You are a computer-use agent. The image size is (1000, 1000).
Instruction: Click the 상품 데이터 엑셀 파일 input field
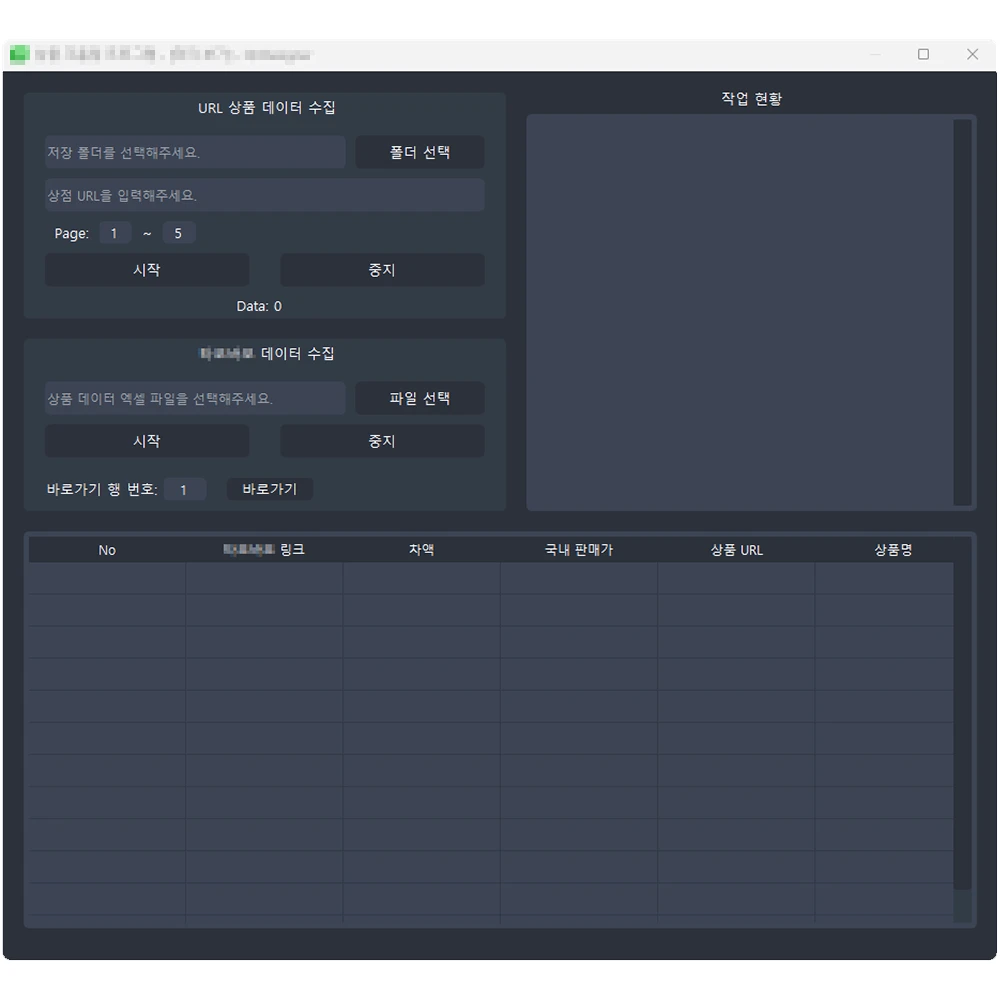tap(195, 399)
